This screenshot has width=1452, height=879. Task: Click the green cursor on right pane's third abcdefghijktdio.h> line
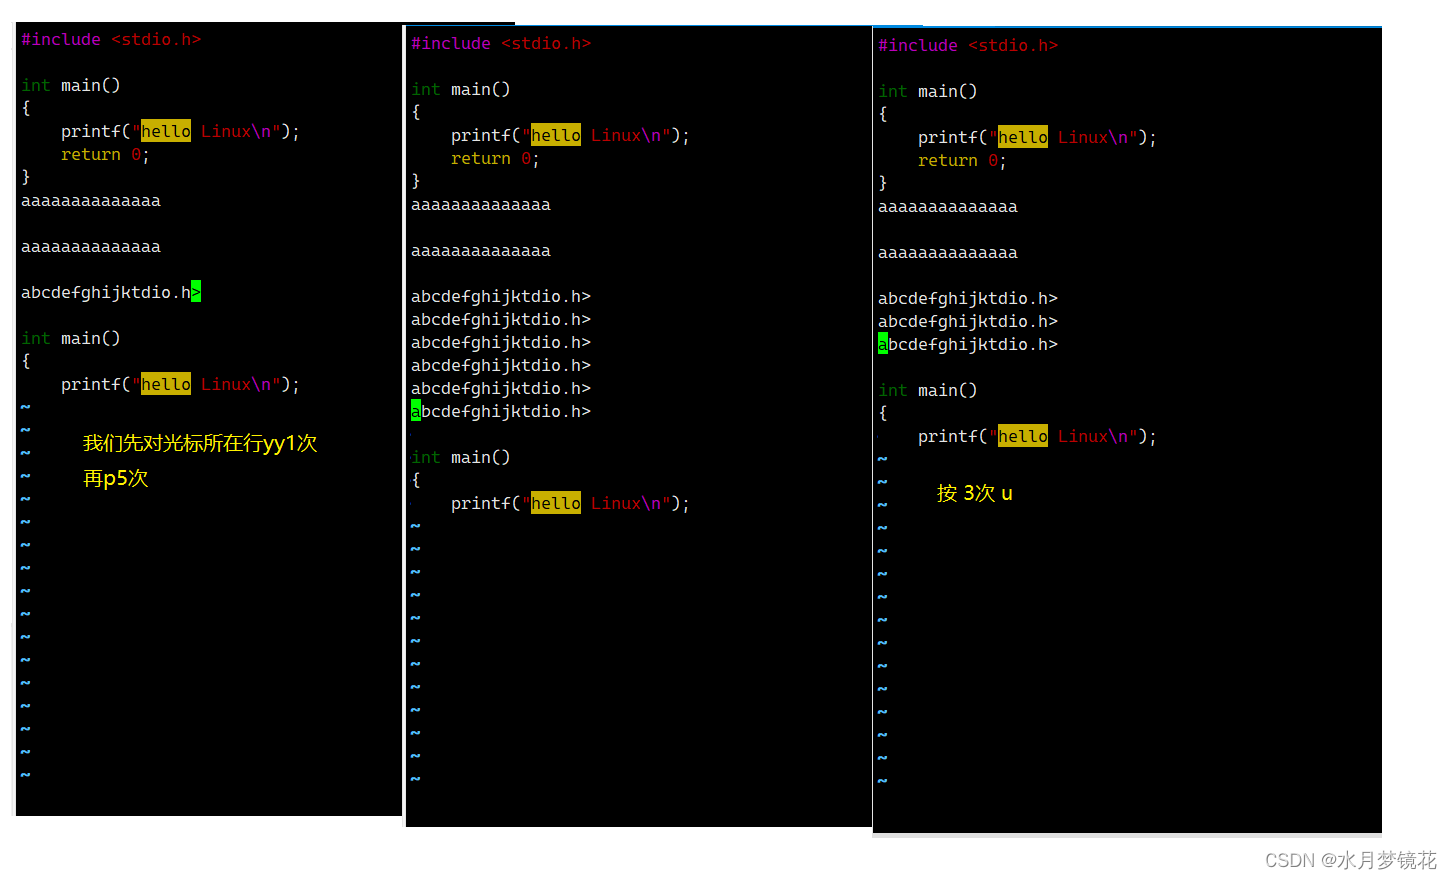coord(883,344)
